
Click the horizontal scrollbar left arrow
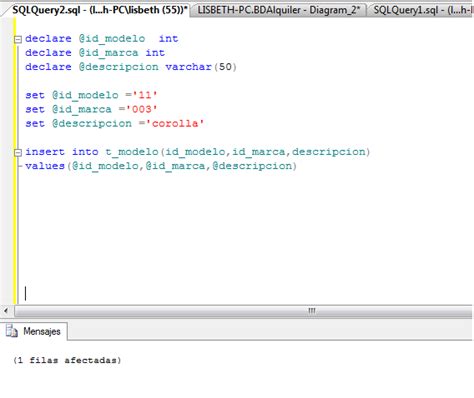pyautogui.click(x=6, y=311)
